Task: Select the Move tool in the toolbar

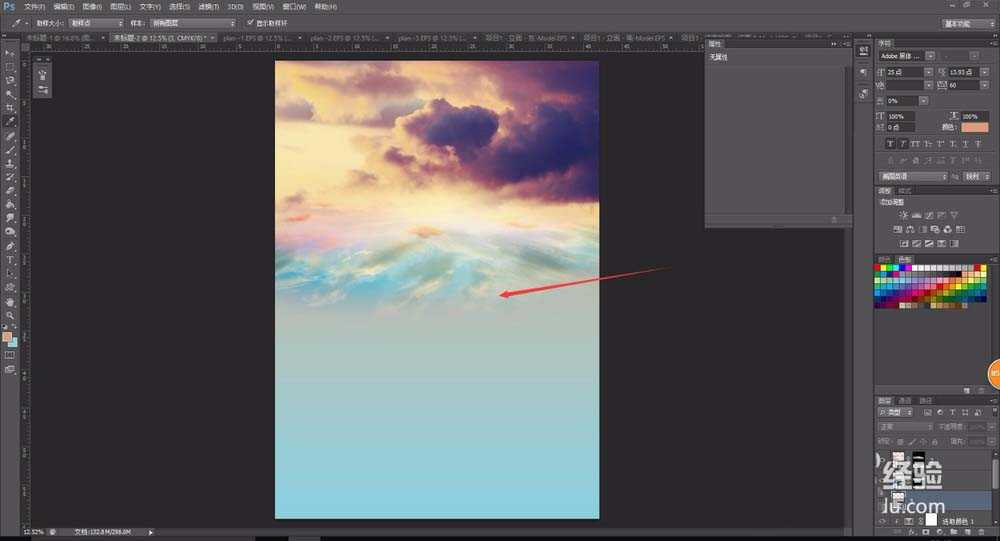Action: coord(10,52)
